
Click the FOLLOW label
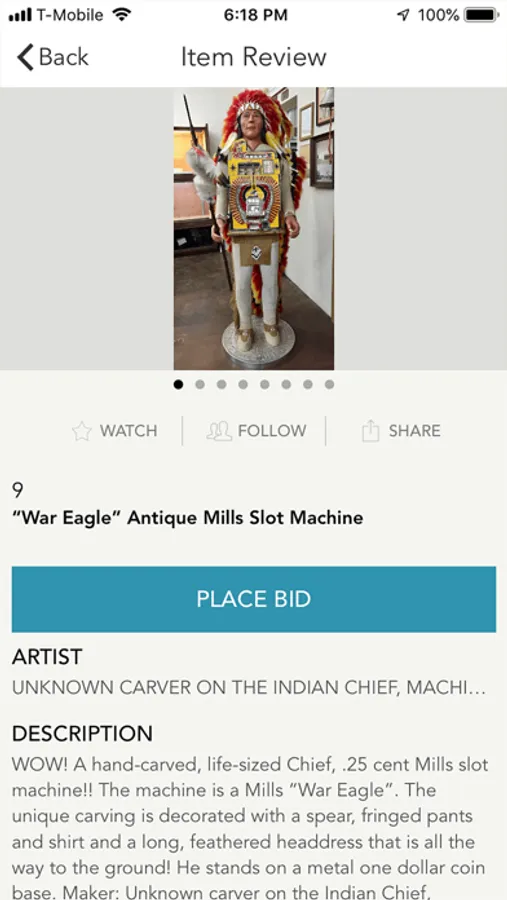[272, 431]
